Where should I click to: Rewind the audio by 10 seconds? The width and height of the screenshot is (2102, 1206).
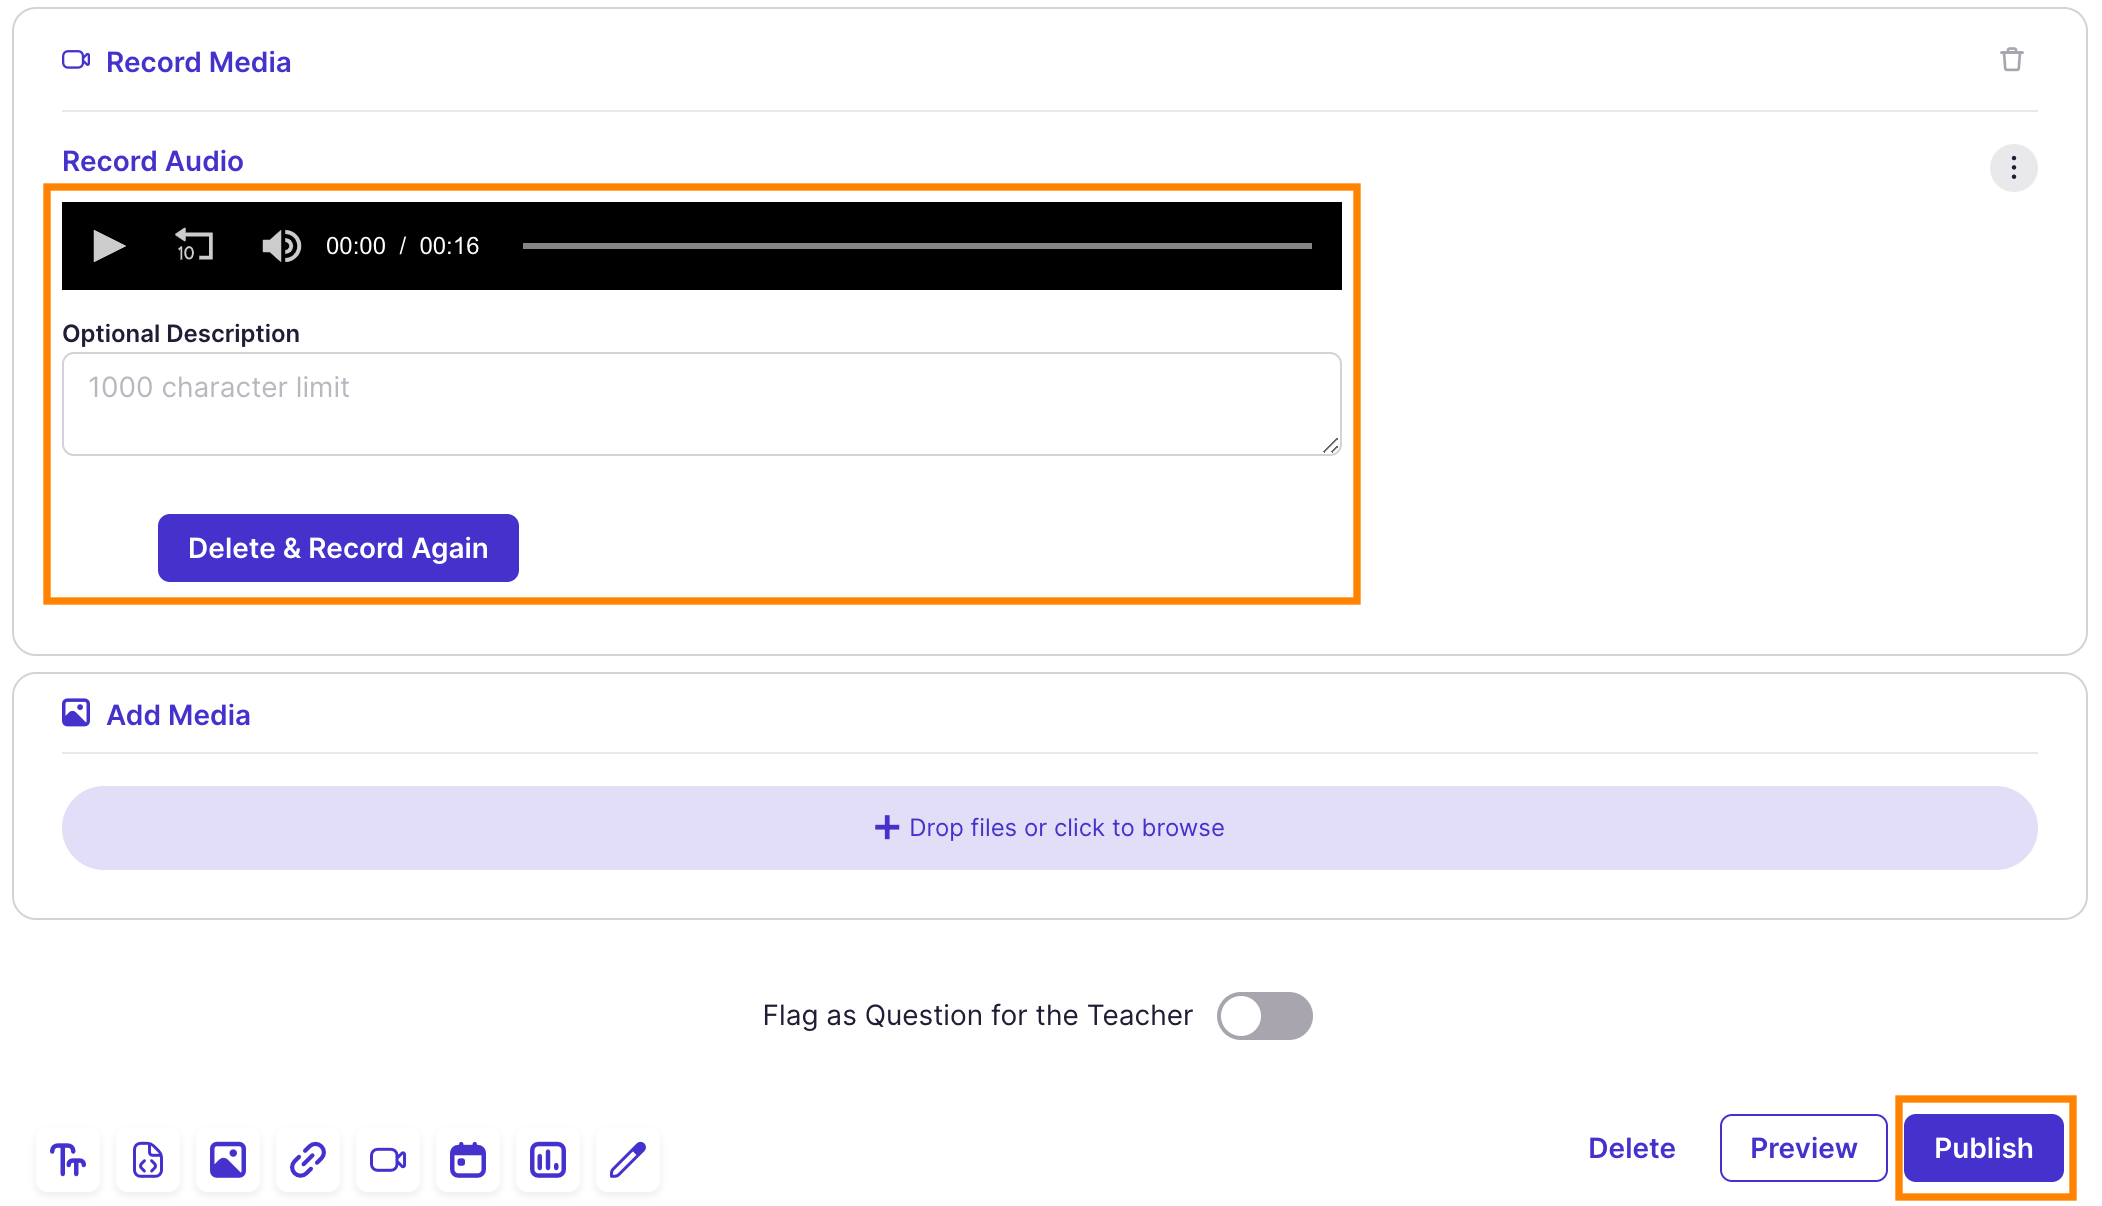[x=194, y=246]
